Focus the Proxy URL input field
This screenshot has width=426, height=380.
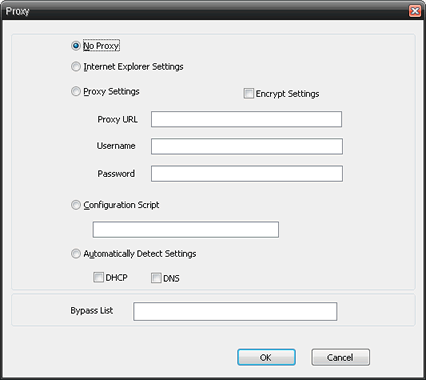pos(246,119)
